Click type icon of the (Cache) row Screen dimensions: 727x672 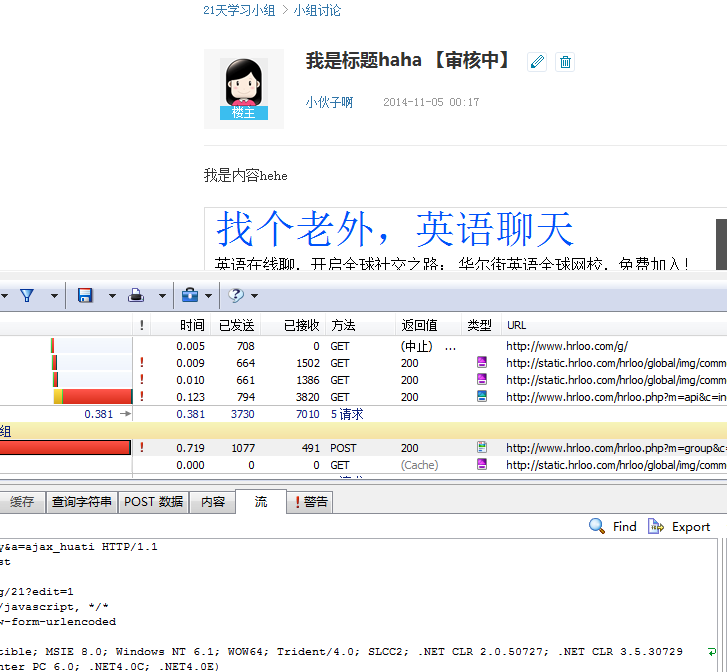click(x=482, y=464)
